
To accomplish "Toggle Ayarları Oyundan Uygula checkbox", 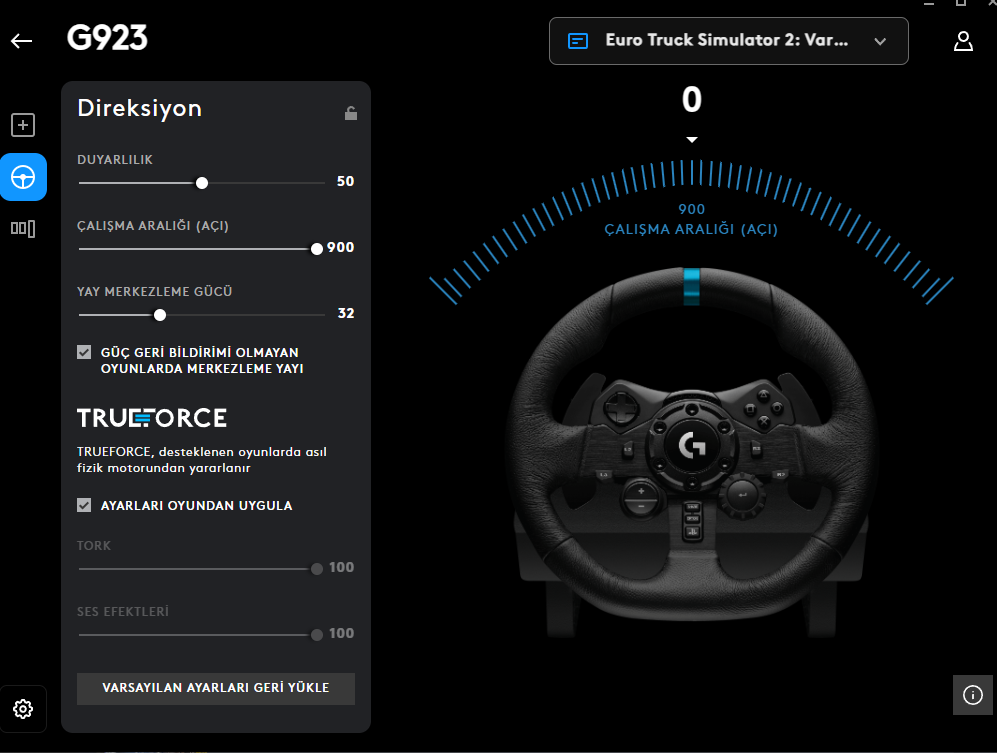I will click(84, 505).
